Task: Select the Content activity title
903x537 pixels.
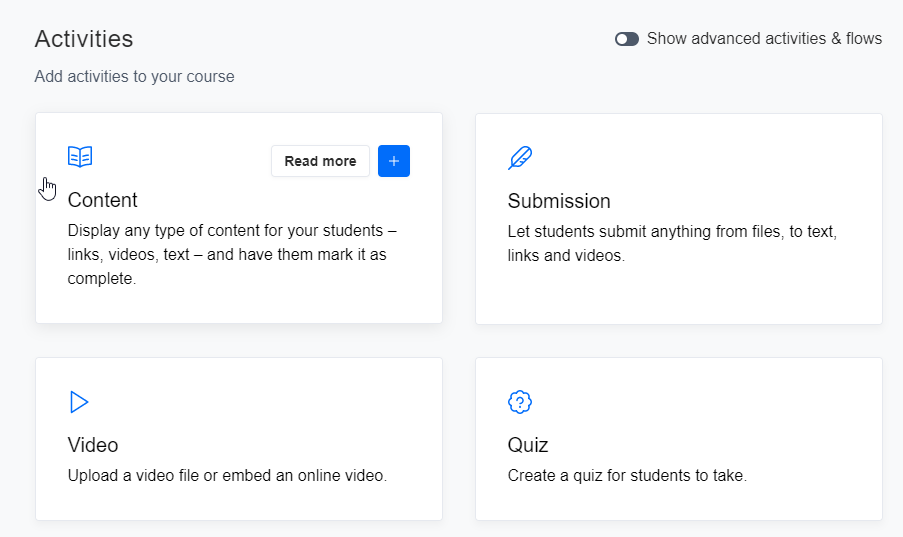Action: click(103, 200)
